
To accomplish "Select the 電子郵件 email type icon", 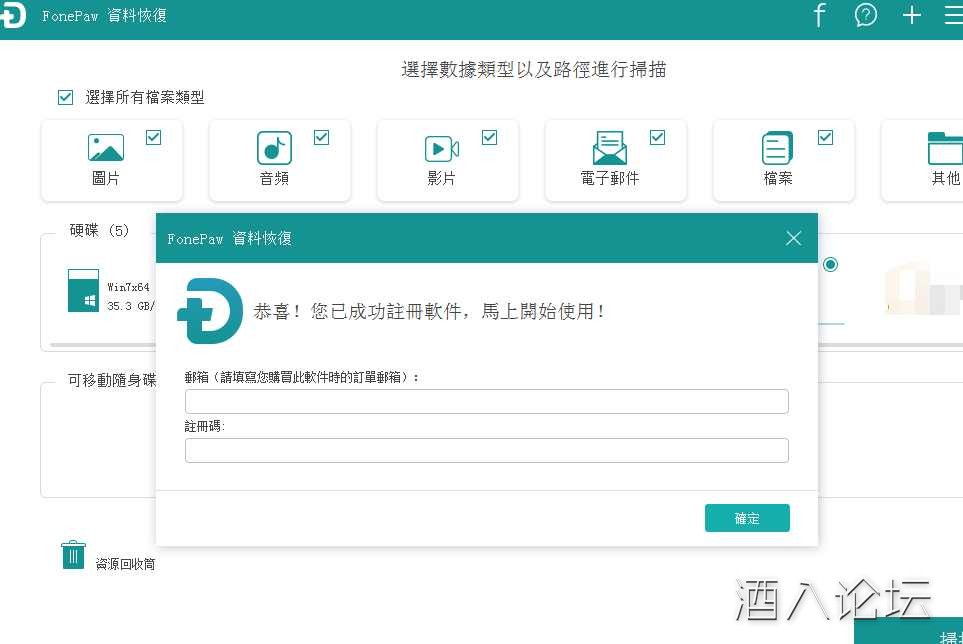I will (x=610, y=147).
